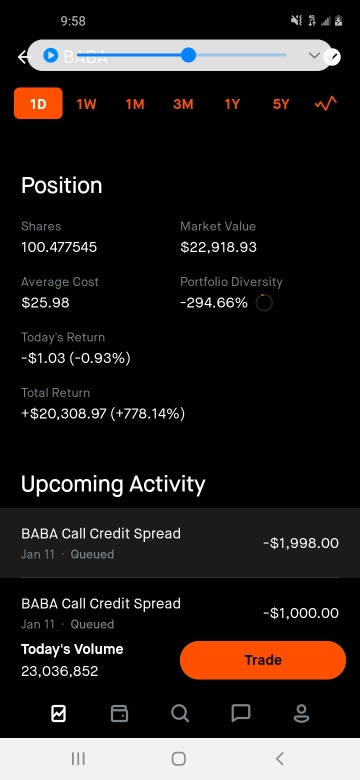Viewport: 360px width, 780px height.
Task: Tap the checkmark circle icon
Action: click(332, 57)
